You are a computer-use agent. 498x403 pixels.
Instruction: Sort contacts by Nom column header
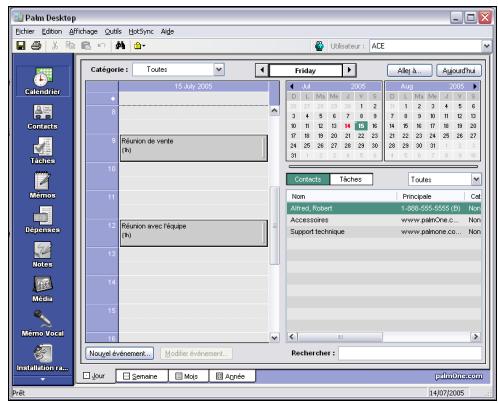342,196
